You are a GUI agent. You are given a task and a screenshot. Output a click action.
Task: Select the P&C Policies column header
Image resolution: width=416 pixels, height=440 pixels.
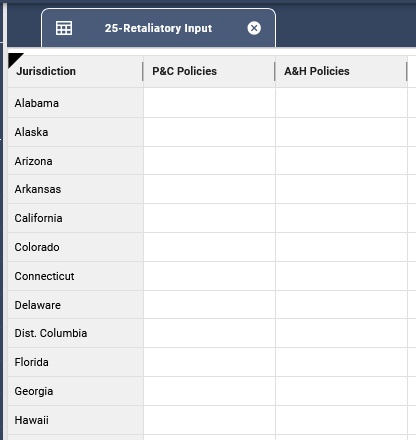tap(209, 71)
